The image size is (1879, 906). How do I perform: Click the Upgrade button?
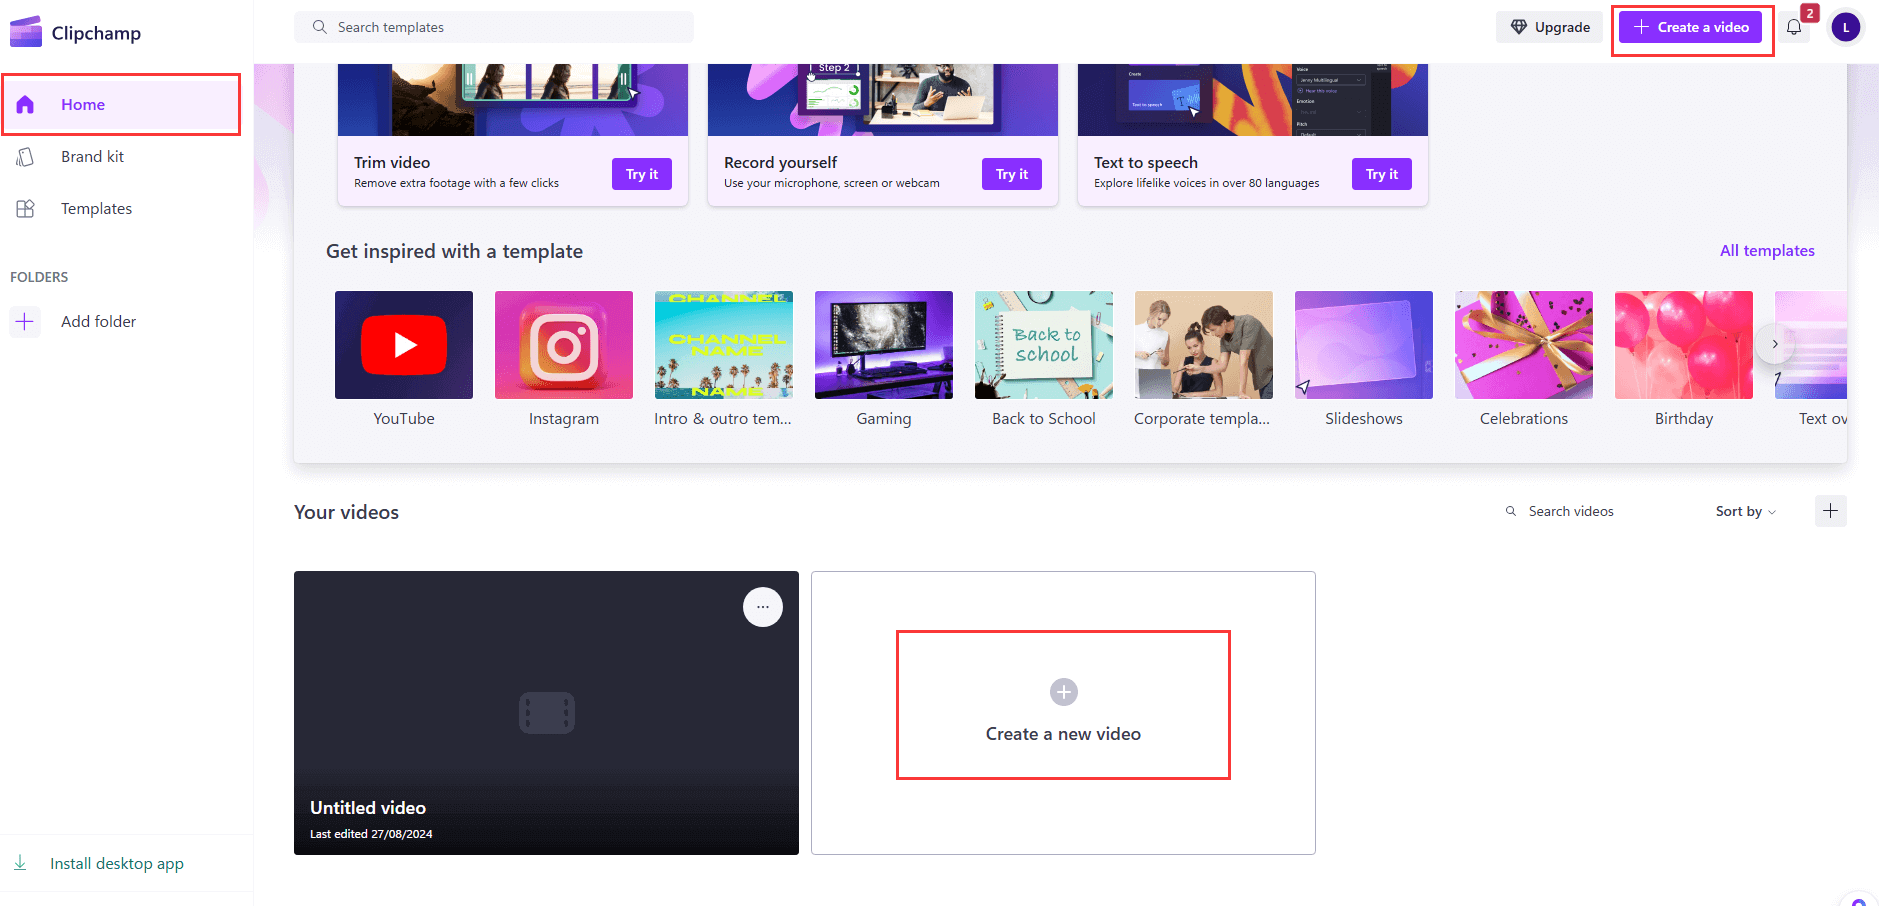[x=1549, y=27]
